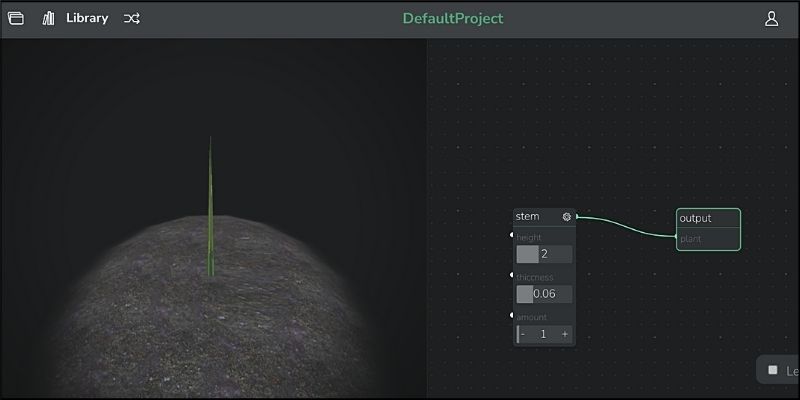This screenshot has width=800, height=400.
Task: Decrease stem amount with minus button
Action: click(x=523, y=334)
